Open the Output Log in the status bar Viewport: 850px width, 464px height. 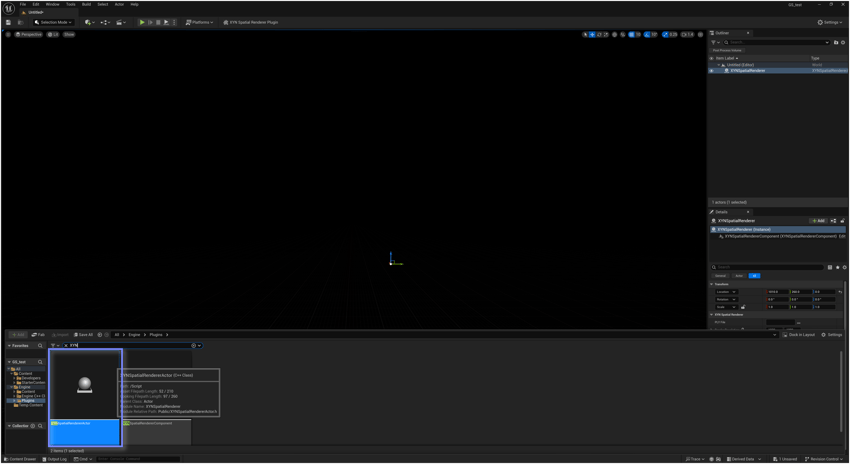[x=56, y=459]
